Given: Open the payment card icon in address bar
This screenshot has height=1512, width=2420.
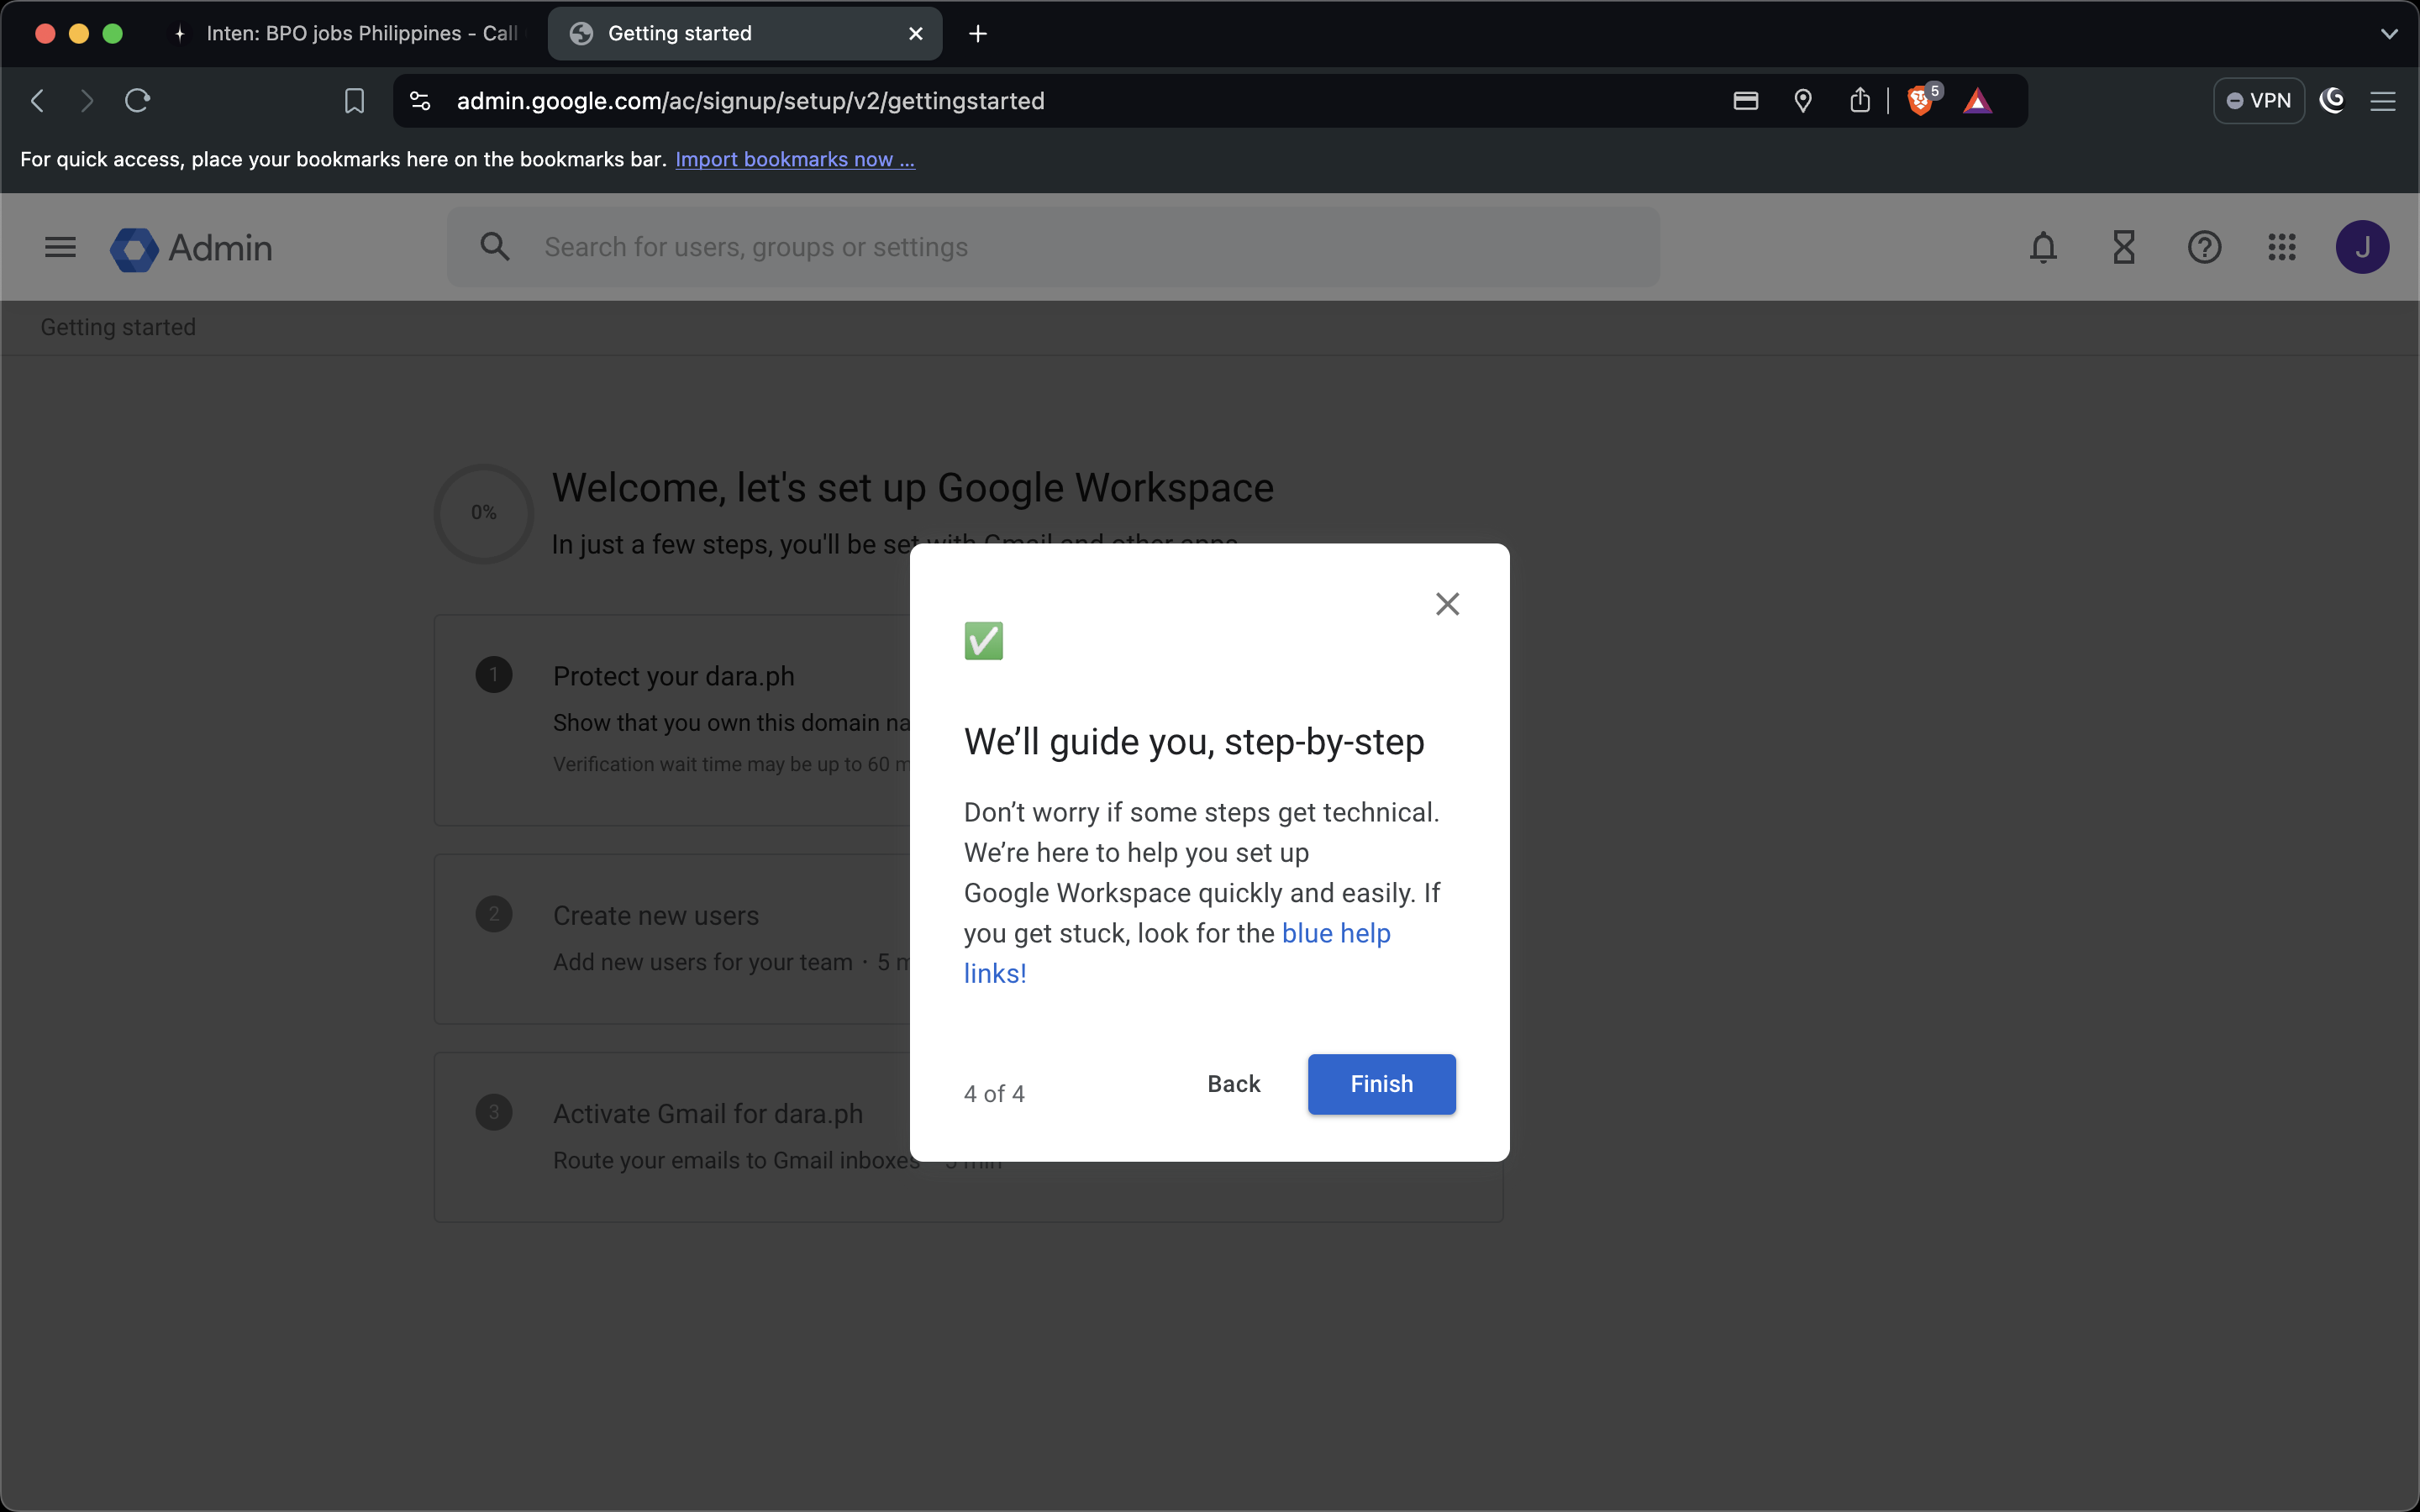Looking at the screenshot, I should tap(1746, 101).
